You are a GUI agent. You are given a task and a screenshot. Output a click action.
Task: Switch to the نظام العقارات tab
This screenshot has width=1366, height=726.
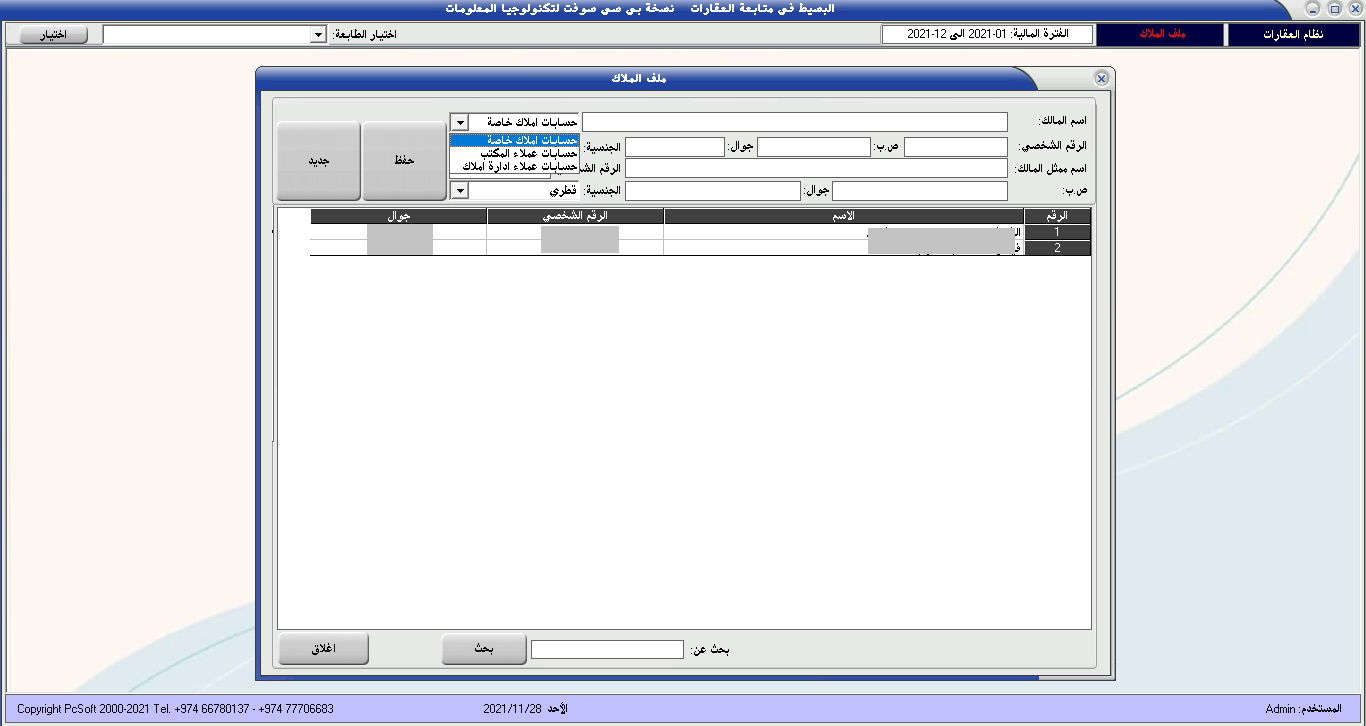1293,35
